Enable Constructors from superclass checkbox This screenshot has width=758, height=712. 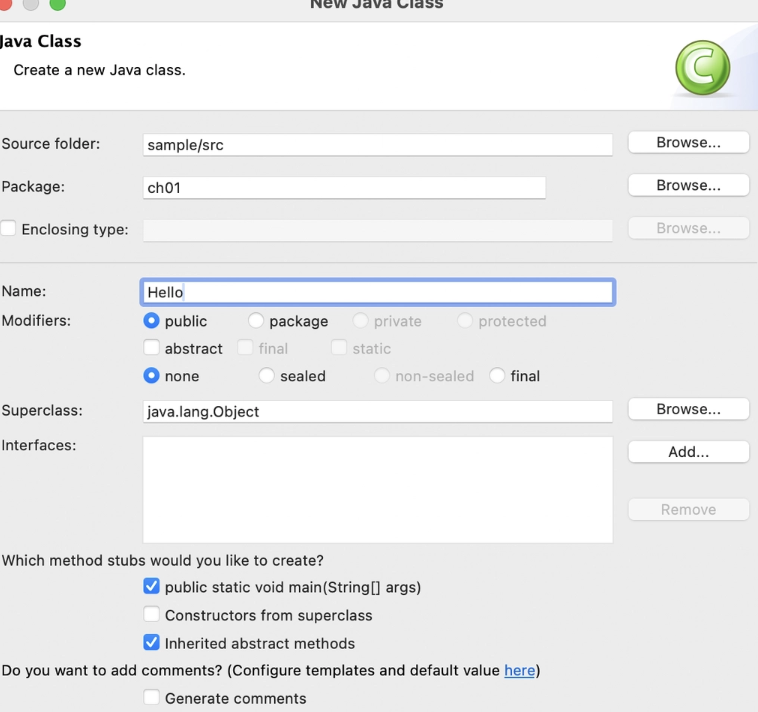(151, 614)
